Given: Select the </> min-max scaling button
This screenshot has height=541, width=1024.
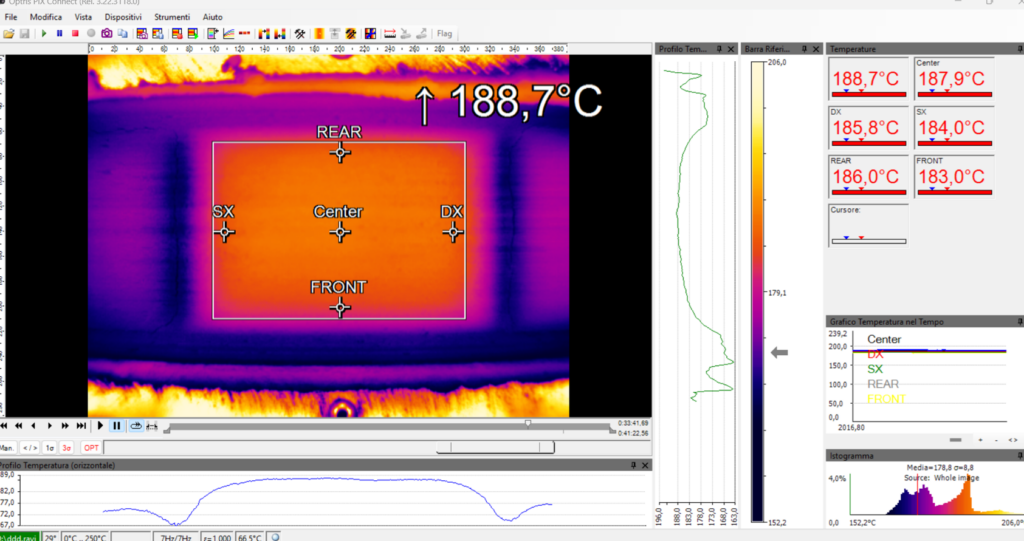Looking at the screenshot, I should click(30, 448).
